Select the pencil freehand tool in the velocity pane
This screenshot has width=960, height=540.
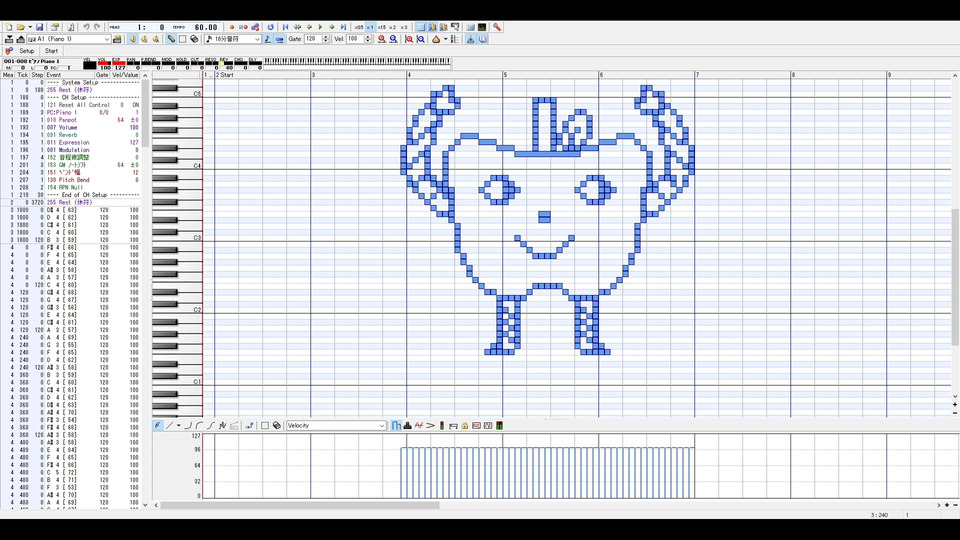pos(157,426)
